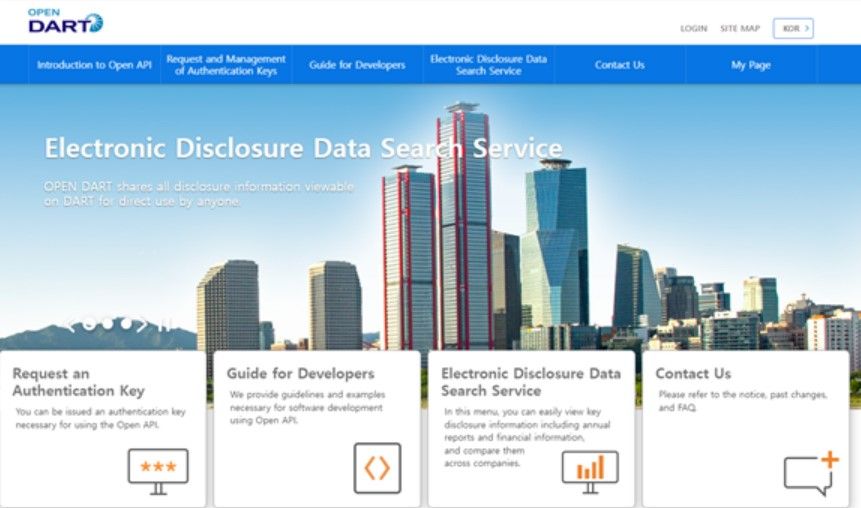This screenshot has height=508, width=861.
Task: Go to previous carousel slide arrow
Action: coord(71,323)
